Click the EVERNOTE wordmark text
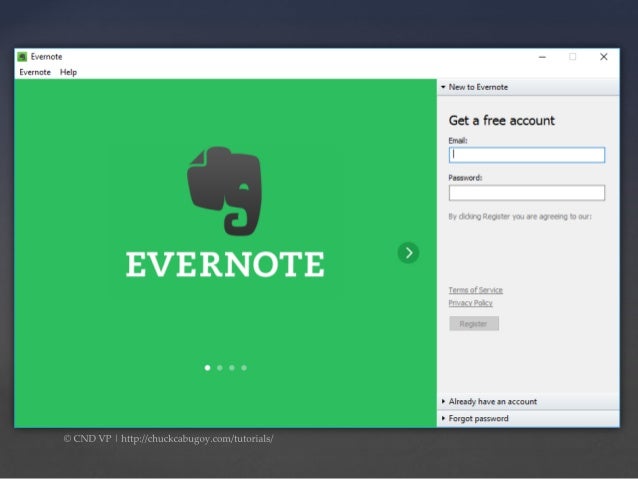 (225, 265)
